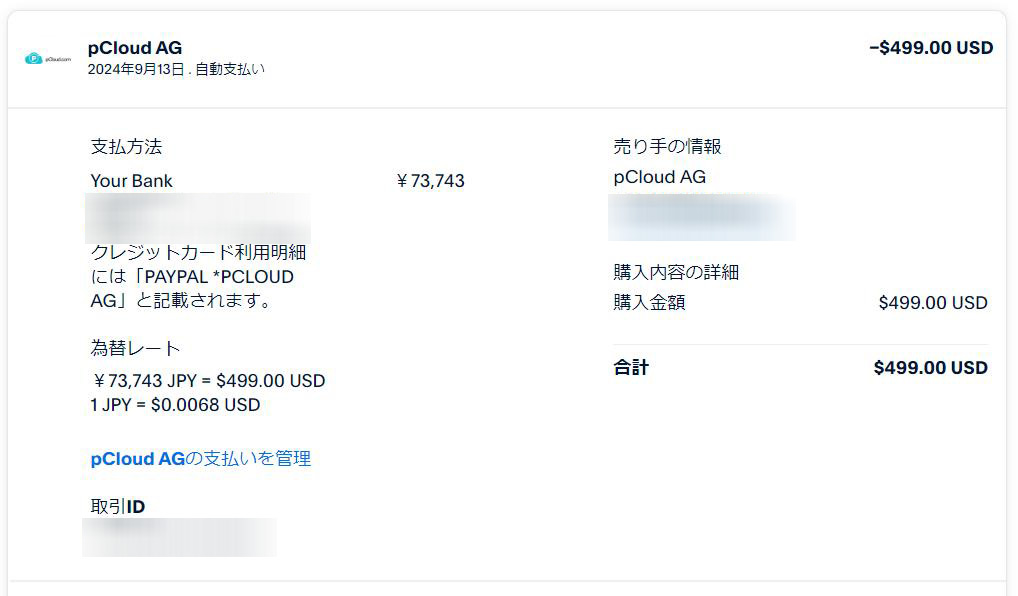Click the pCloud logo icon

[48, 59]
